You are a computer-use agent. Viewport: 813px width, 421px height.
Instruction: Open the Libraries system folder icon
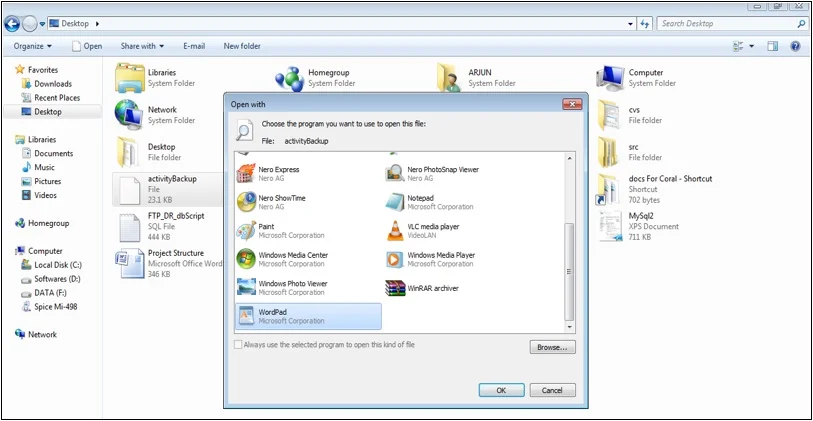(x=130, y=78)
